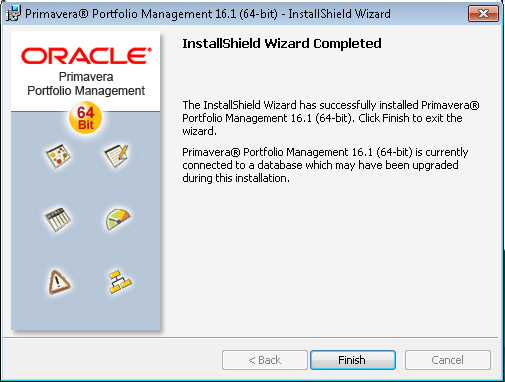Click the red ORACLE logo

[x=86, y=56]
